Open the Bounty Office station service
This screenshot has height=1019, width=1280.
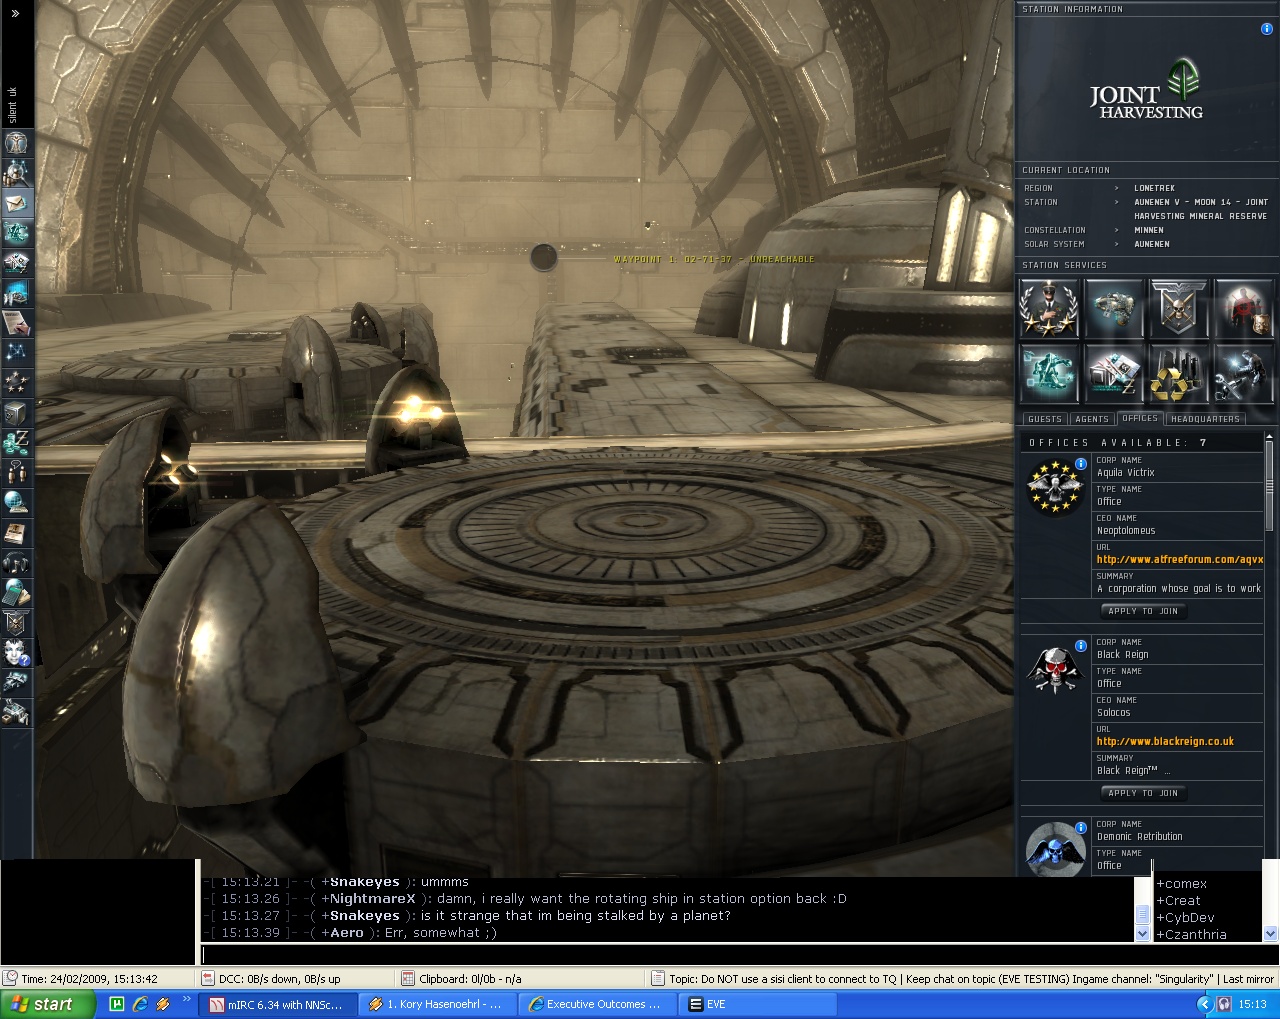tap(1243, 309)
